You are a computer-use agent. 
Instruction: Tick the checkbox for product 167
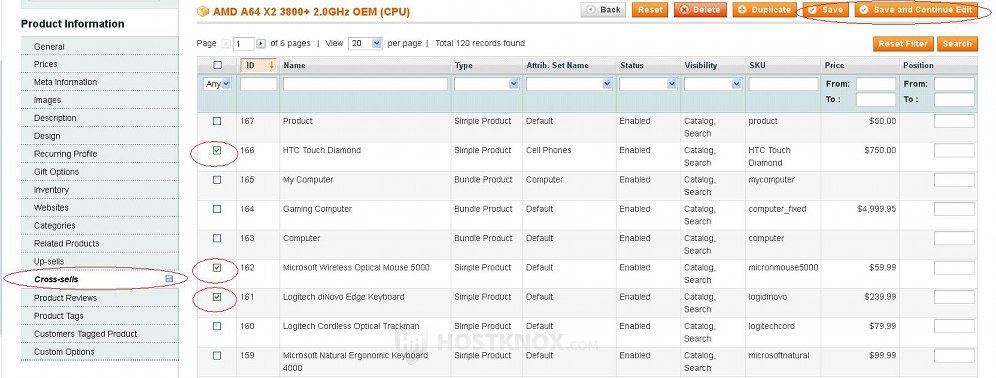click(217, 121)
